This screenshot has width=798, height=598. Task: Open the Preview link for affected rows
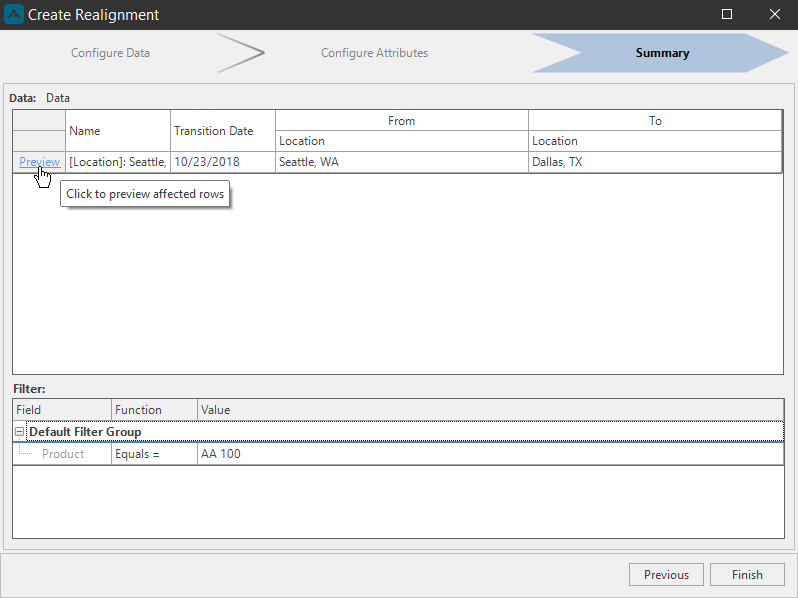coord(39,162)
